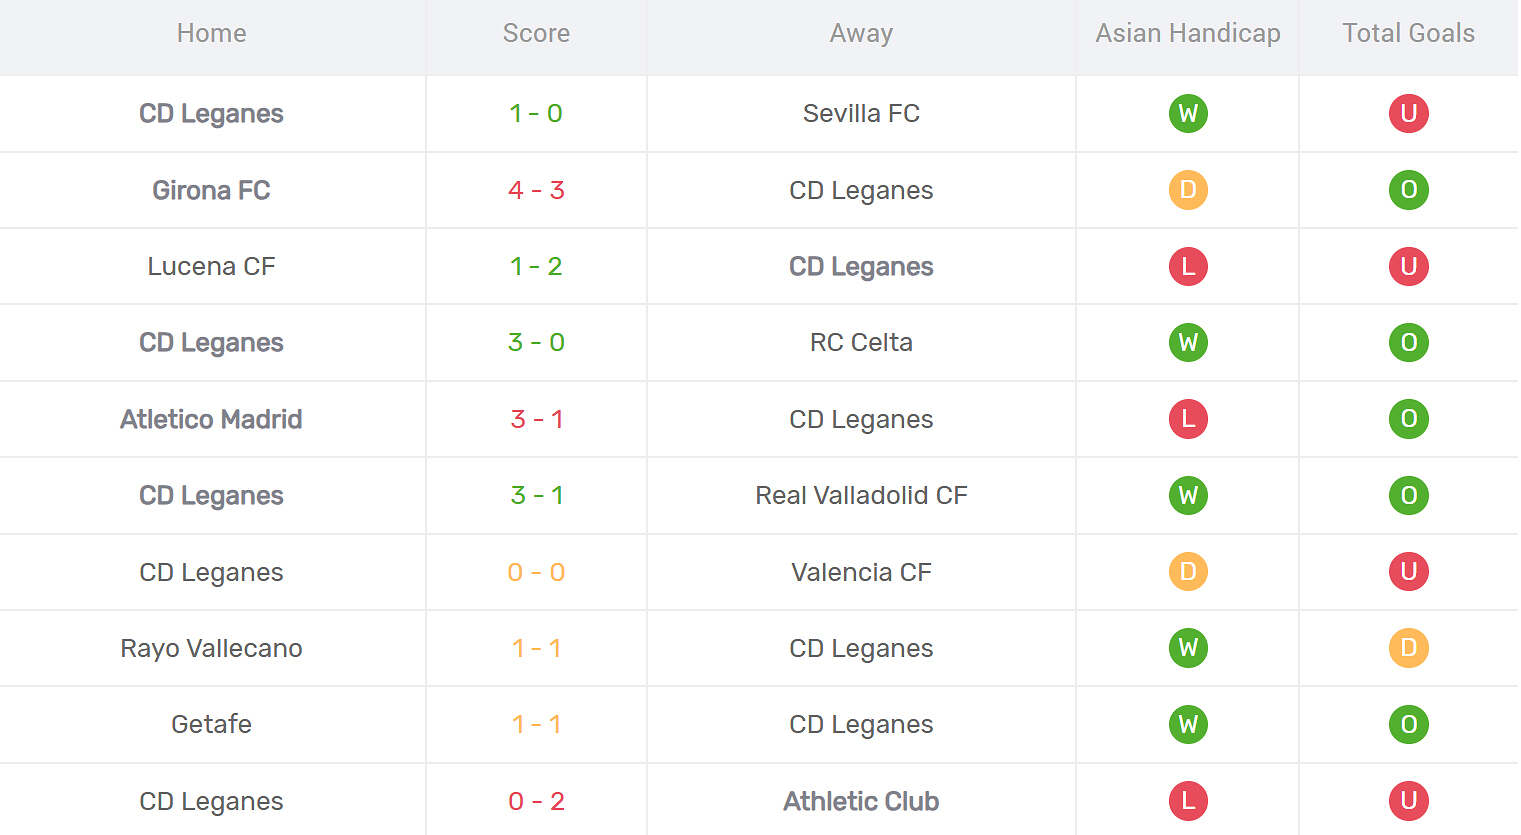Image resolution: width=1521 pixels, height=835 pixels.
Task: Click the W badge in the Real Valladolid CF row
Action: [1188, 495]
